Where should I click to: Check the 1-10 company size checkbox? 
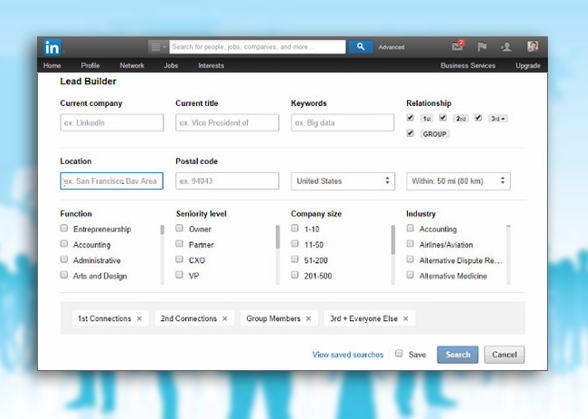[295, 228]
